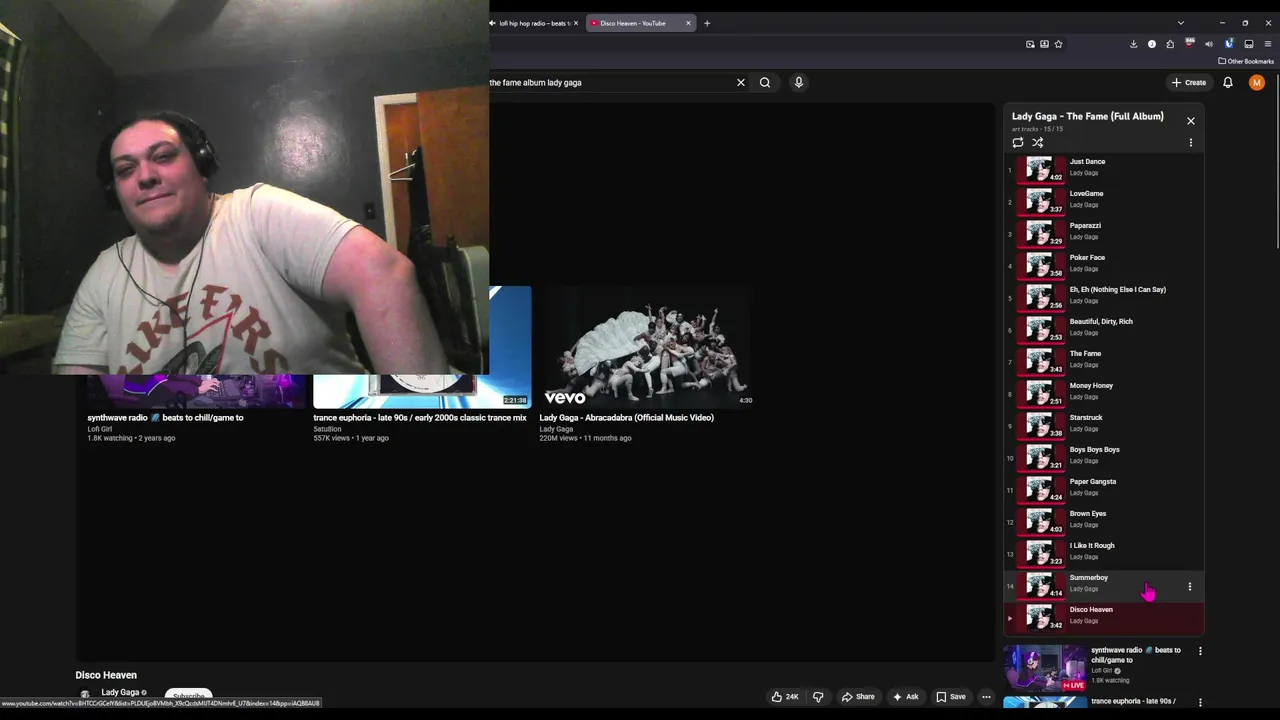This screenshot has width=1280, height=720.
Task: Play Paparazzi from playlist
Action: click(1104, 232)
